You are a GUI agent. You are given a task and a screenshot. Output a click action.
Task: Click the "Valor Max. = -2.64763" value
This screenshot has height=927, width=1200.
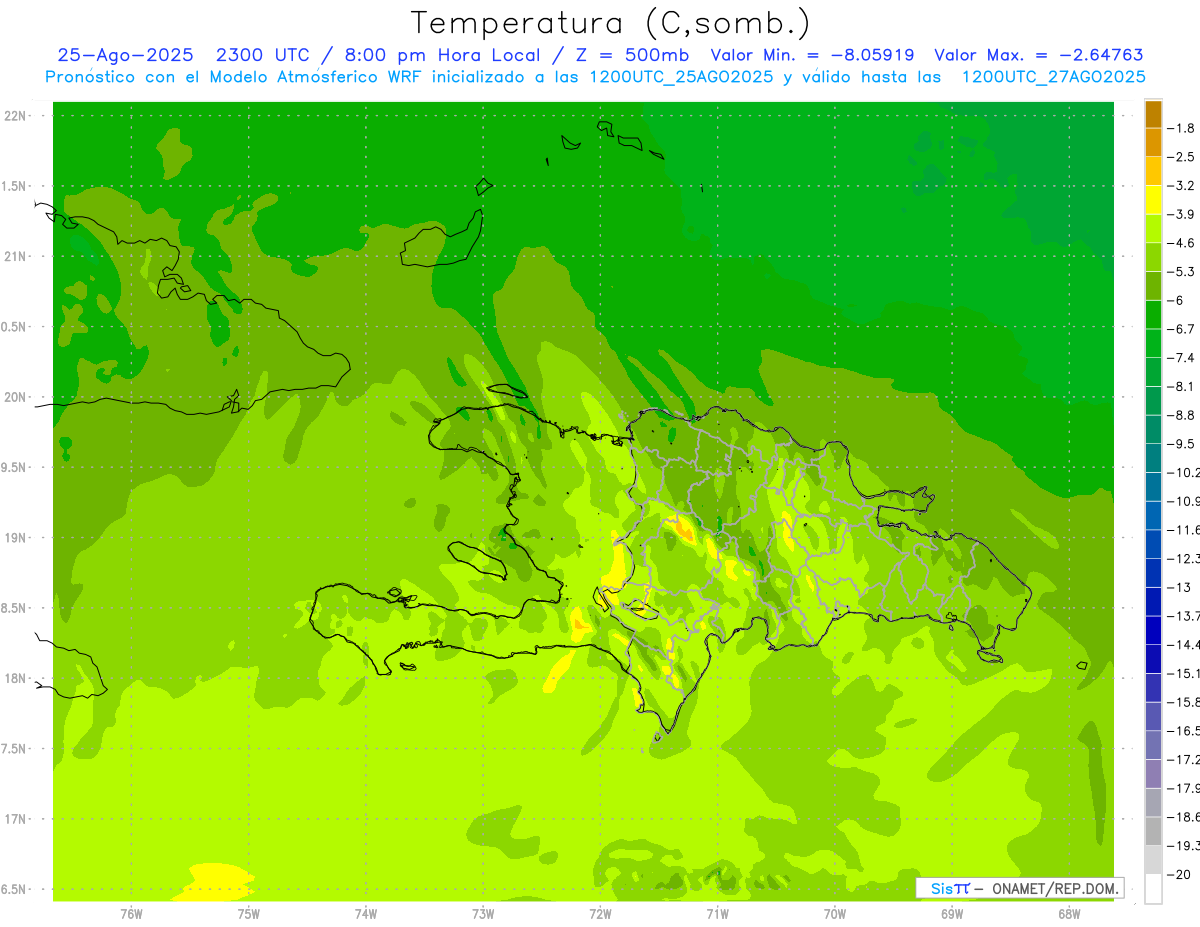(1039, 55)
